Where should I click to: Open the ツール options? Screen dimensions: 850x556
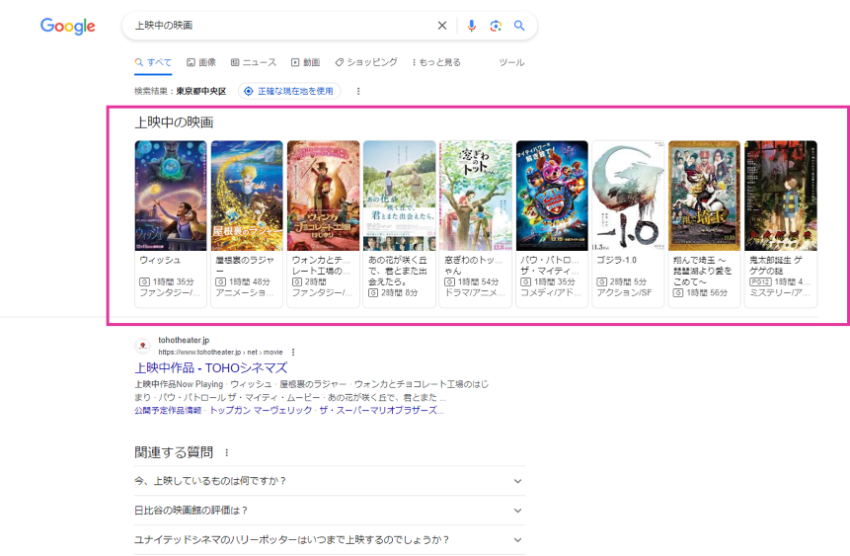[x=511, y=62]
